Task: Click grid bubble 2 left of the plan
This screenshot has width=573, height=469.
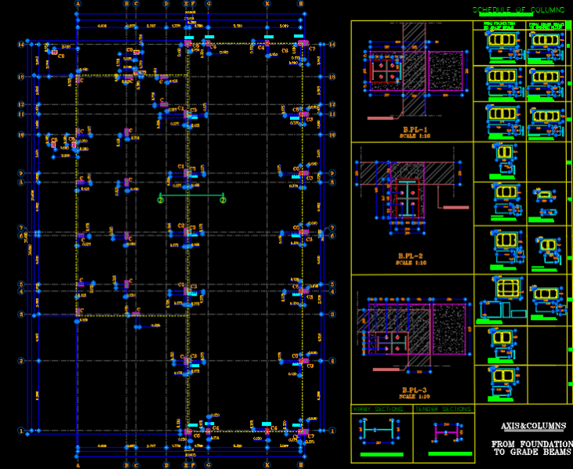Action: (21, 361)
